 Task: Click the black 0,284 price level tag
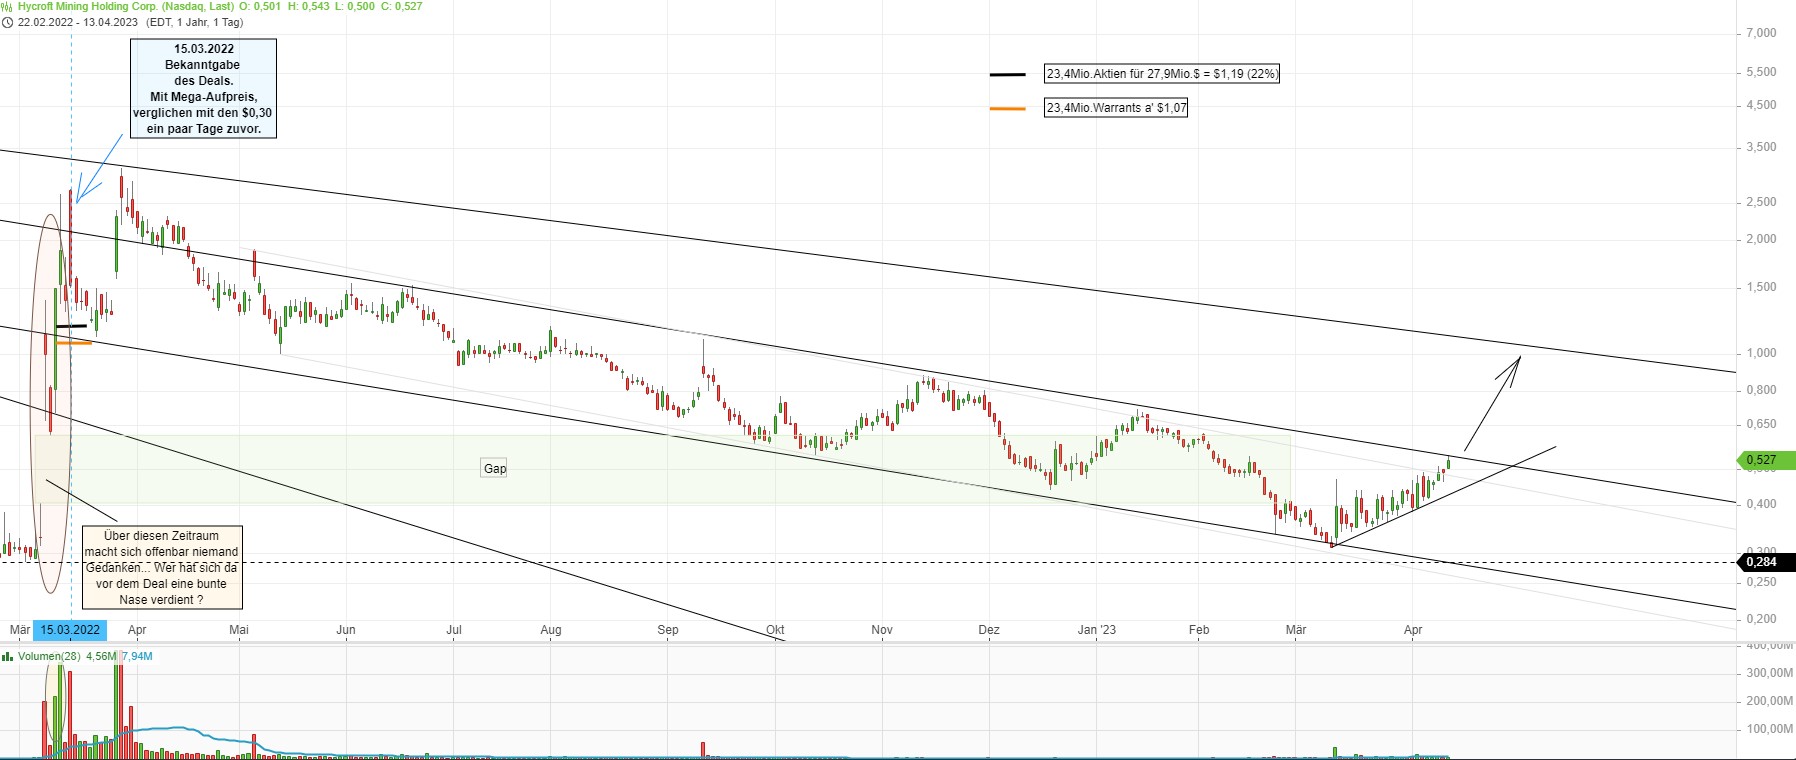click(x=1763, y=562)
